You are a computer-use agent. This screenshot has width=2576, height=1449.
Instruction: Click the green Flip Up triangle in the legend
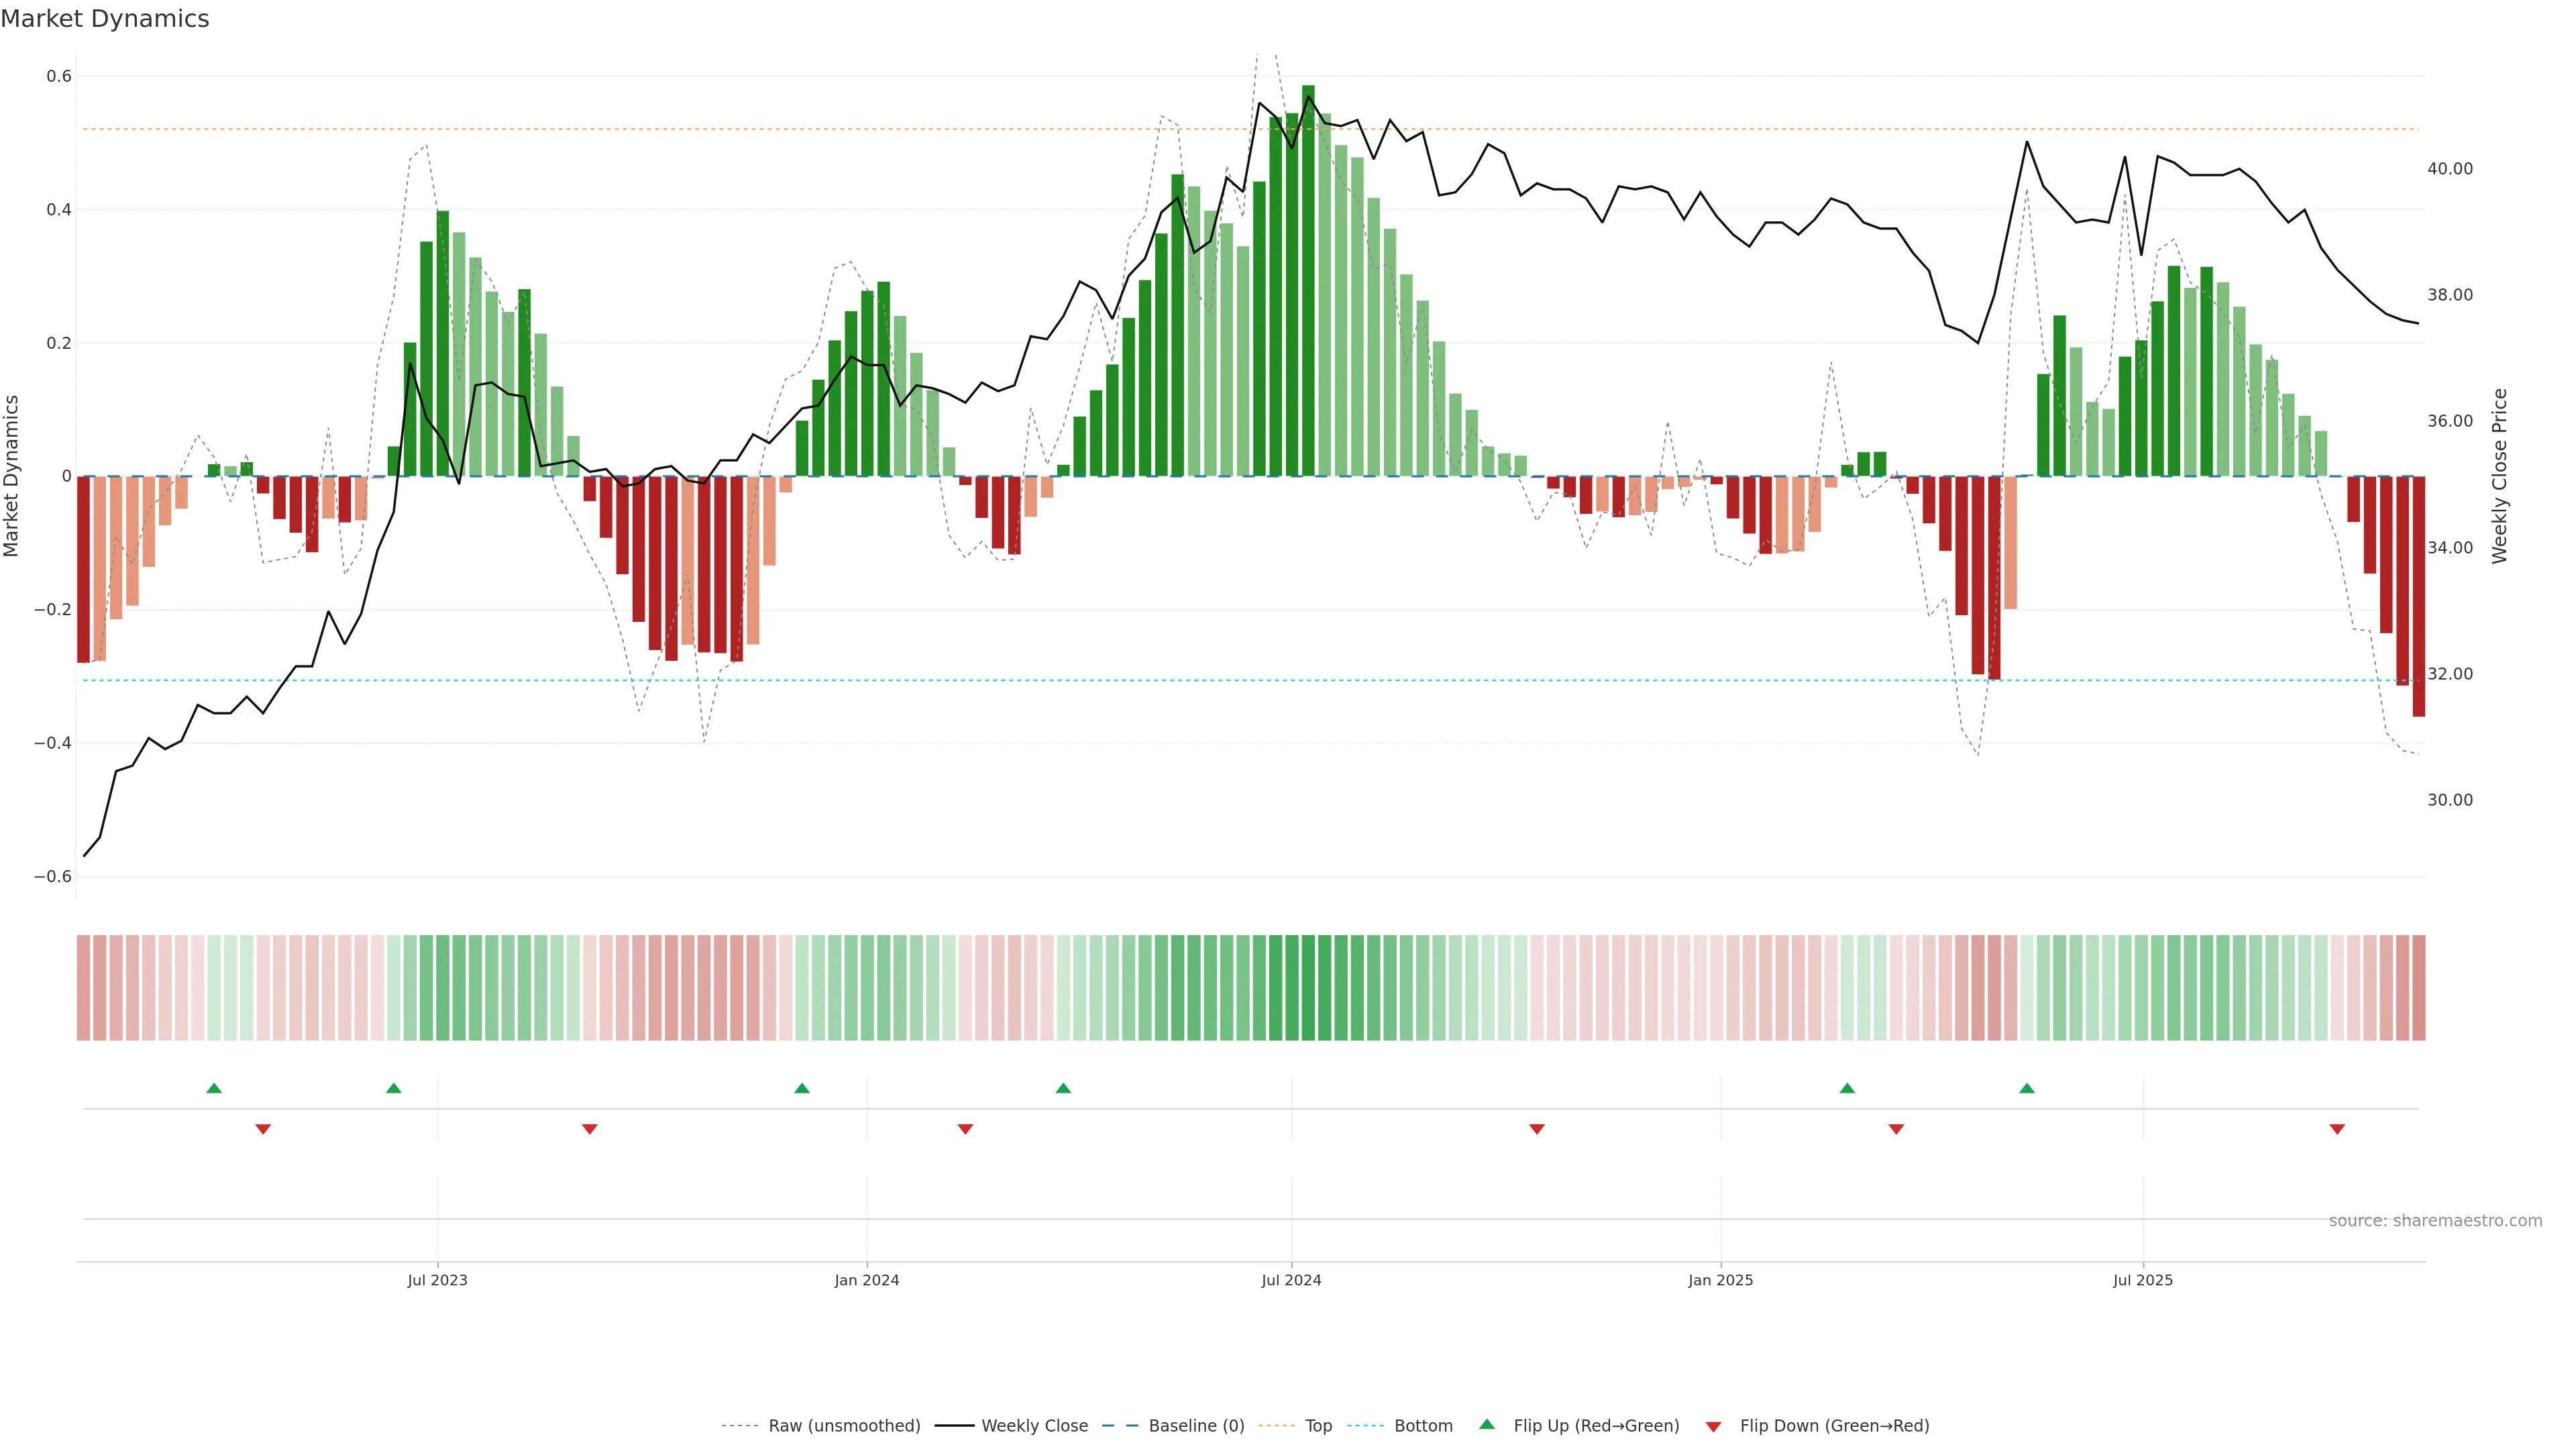[1487, 1424]
